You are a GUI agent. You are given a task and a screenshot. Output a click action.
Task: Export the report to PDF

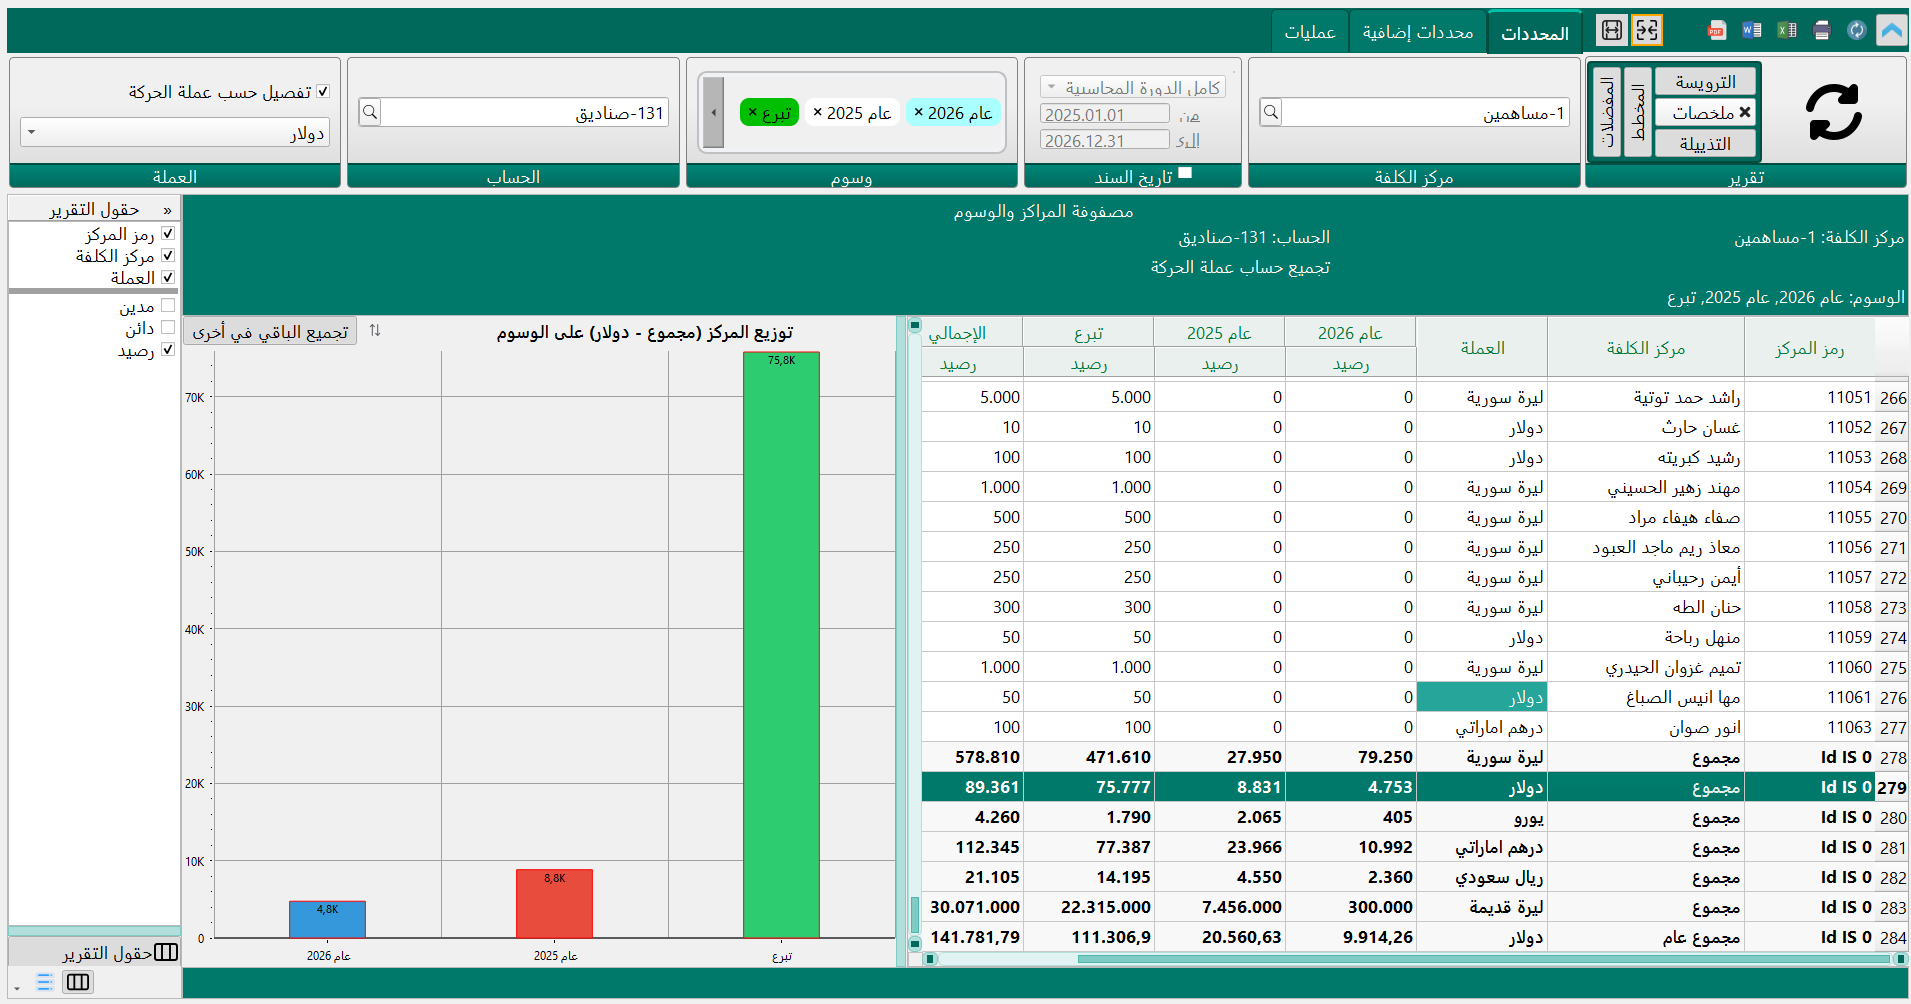pos(1716,31)
